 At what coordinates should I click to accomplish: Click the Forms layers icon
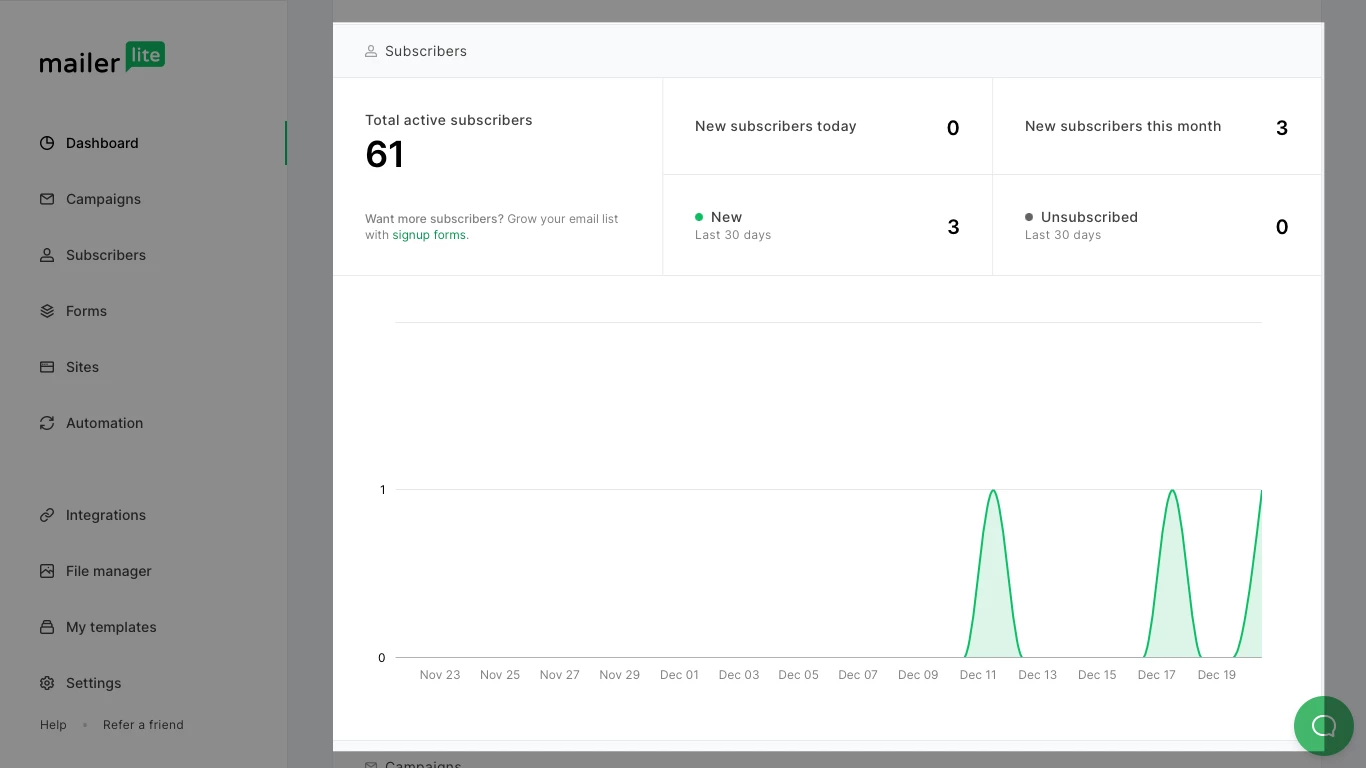coord(47,311)
